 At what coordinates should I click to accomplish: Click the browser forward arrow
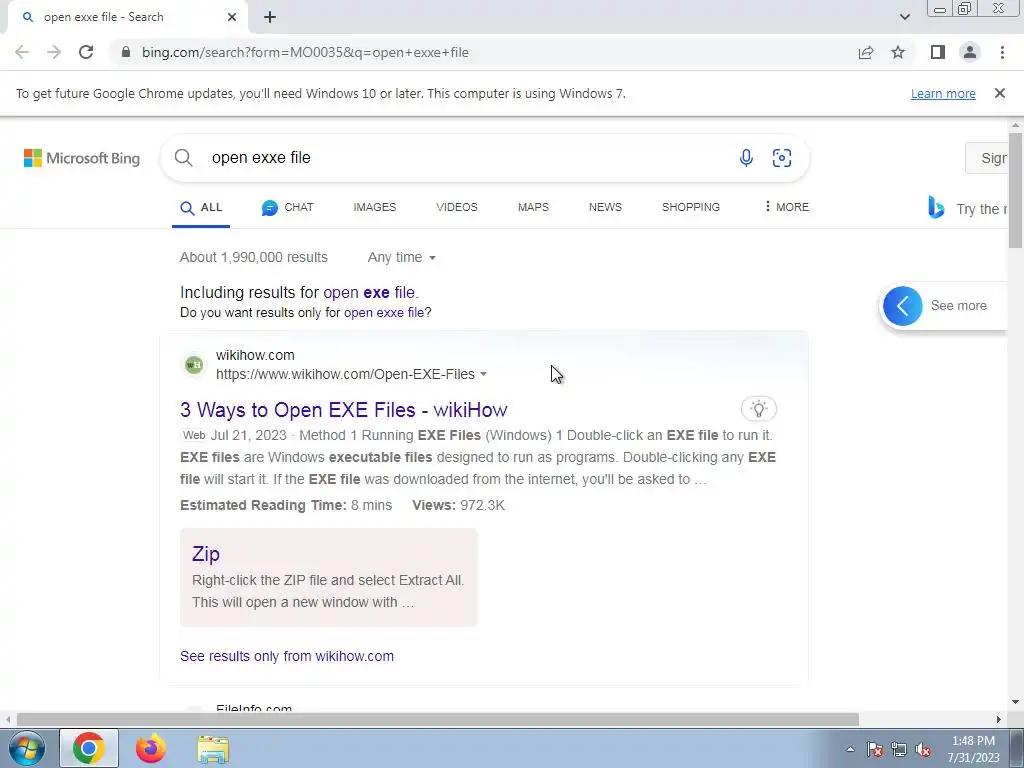click(x=54, y=52)
